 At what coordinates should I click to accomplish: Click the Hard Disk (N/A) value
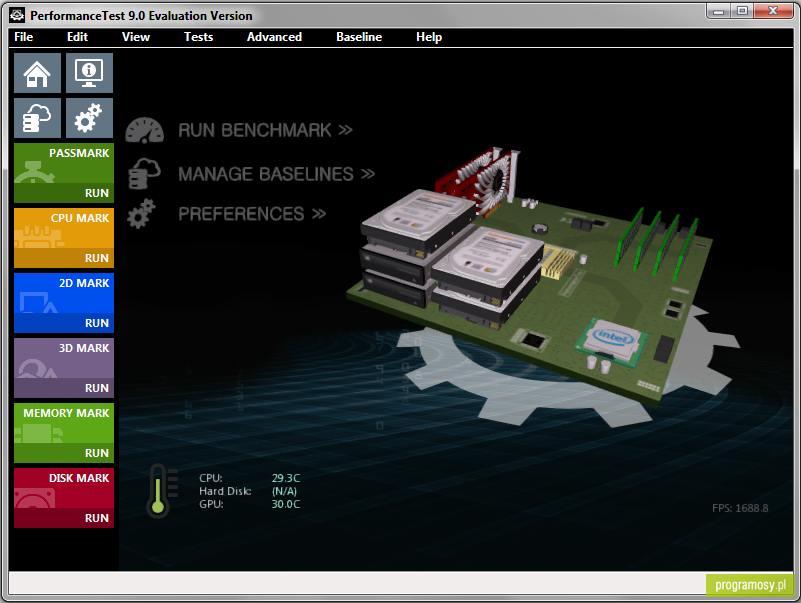pos(284,491)
